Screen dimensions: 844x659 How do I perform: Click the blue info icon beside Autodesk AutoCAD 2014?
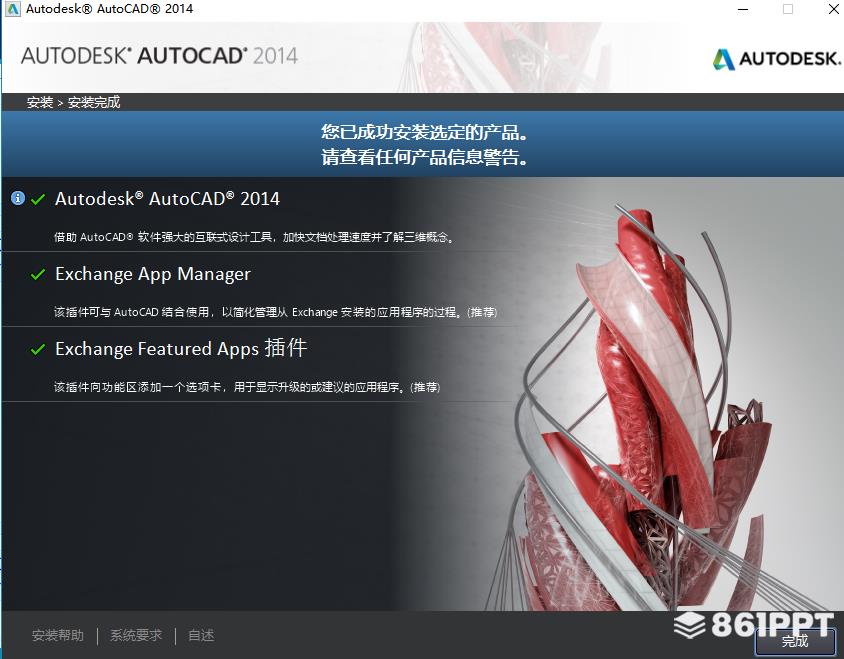18,198
